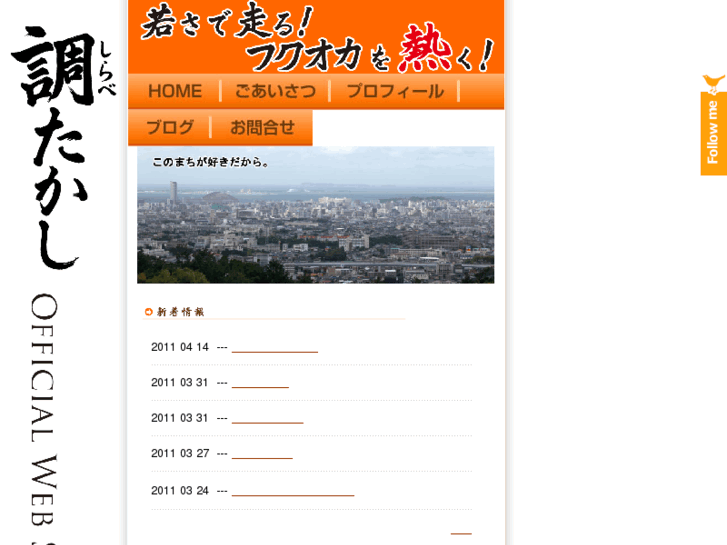This screenshot has width=727, height=545.
Task: Open the プロフィール menu item
Action: pyautogui.click(x=395, y=91)
